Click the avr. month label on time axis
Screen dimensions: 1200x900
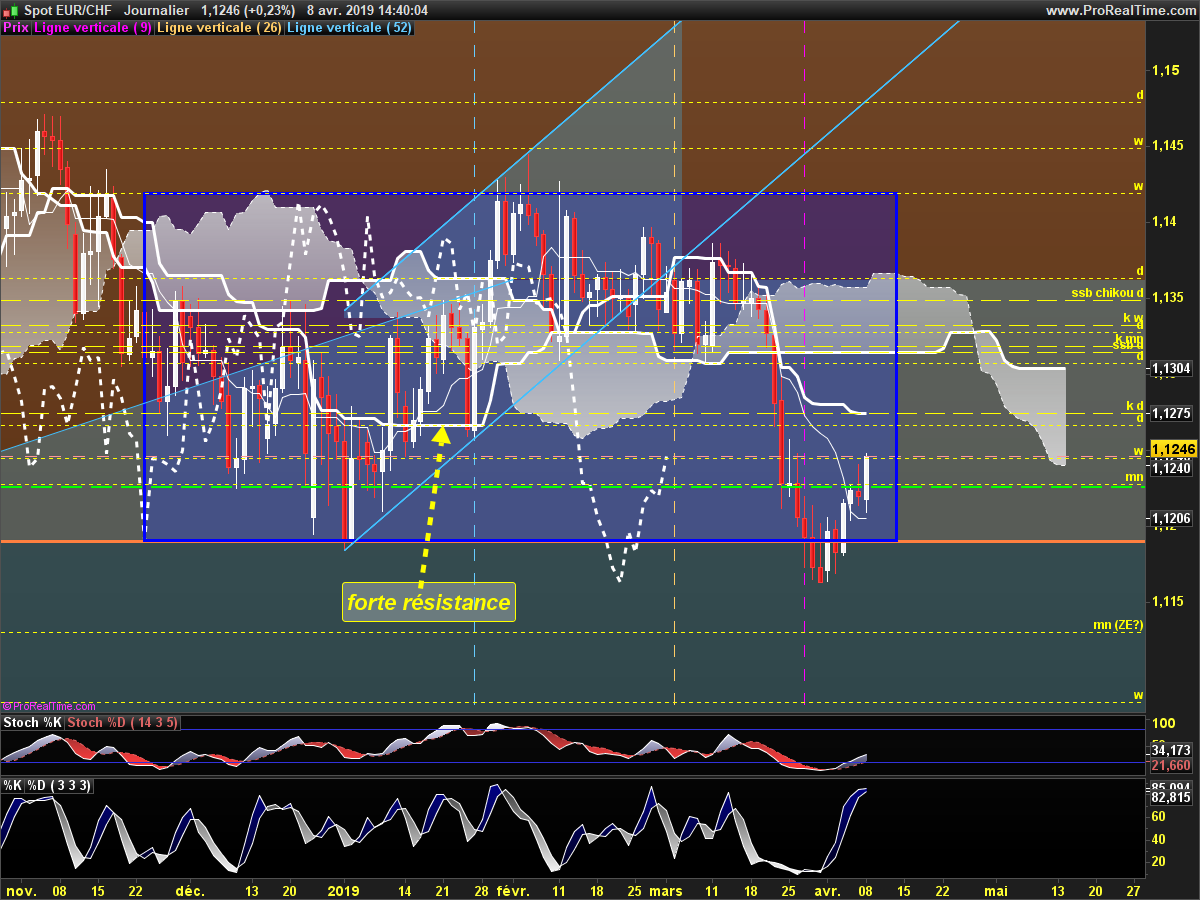pos(827,890)
